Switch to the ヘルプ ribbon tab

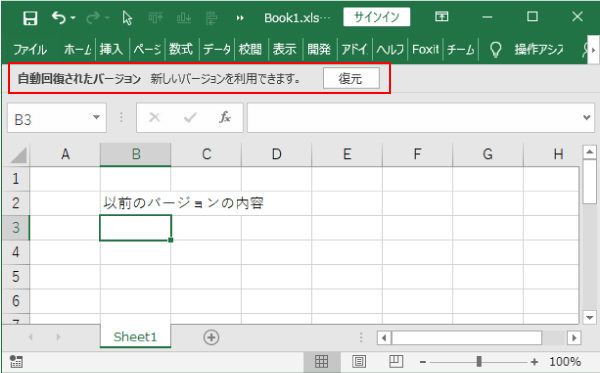[390, 49]
